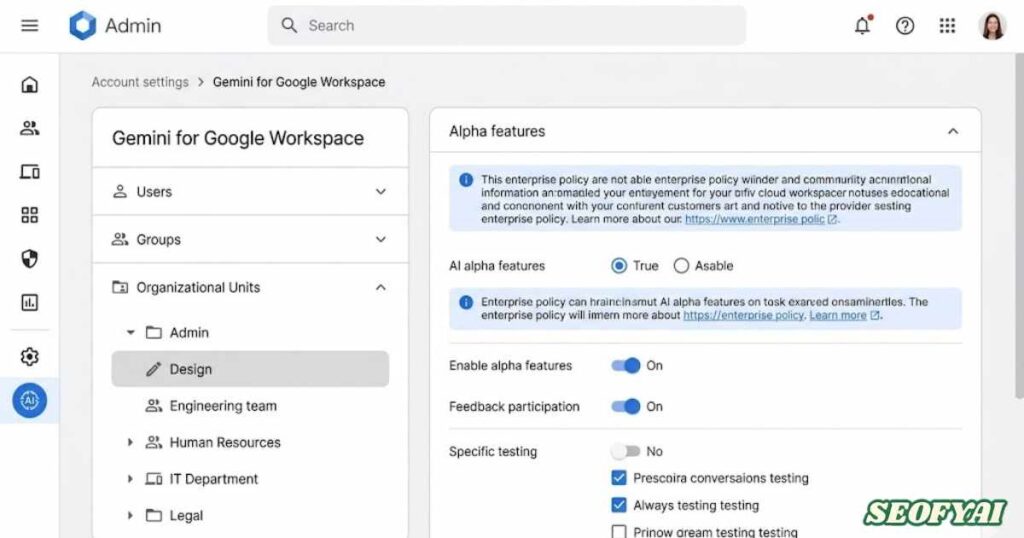The height and width of the screenshot is (538, 1024).
Task: Click the Gemini for Google Workspace breadcrumb
Action: [299, 82]
